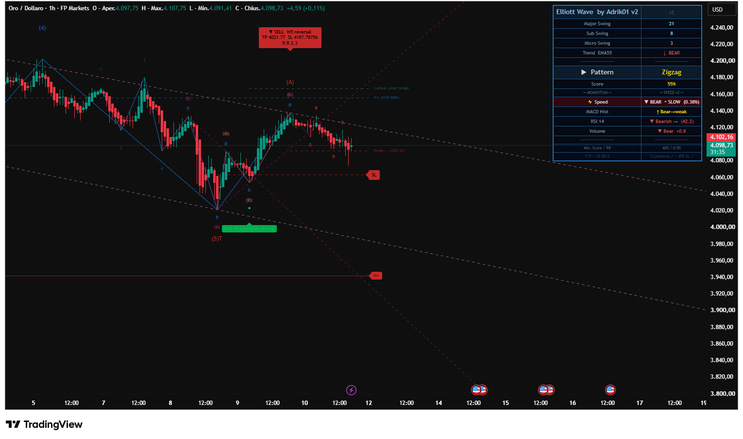Click the Volume row label
This screenshot has width=743, height=439.
(597, 131)
